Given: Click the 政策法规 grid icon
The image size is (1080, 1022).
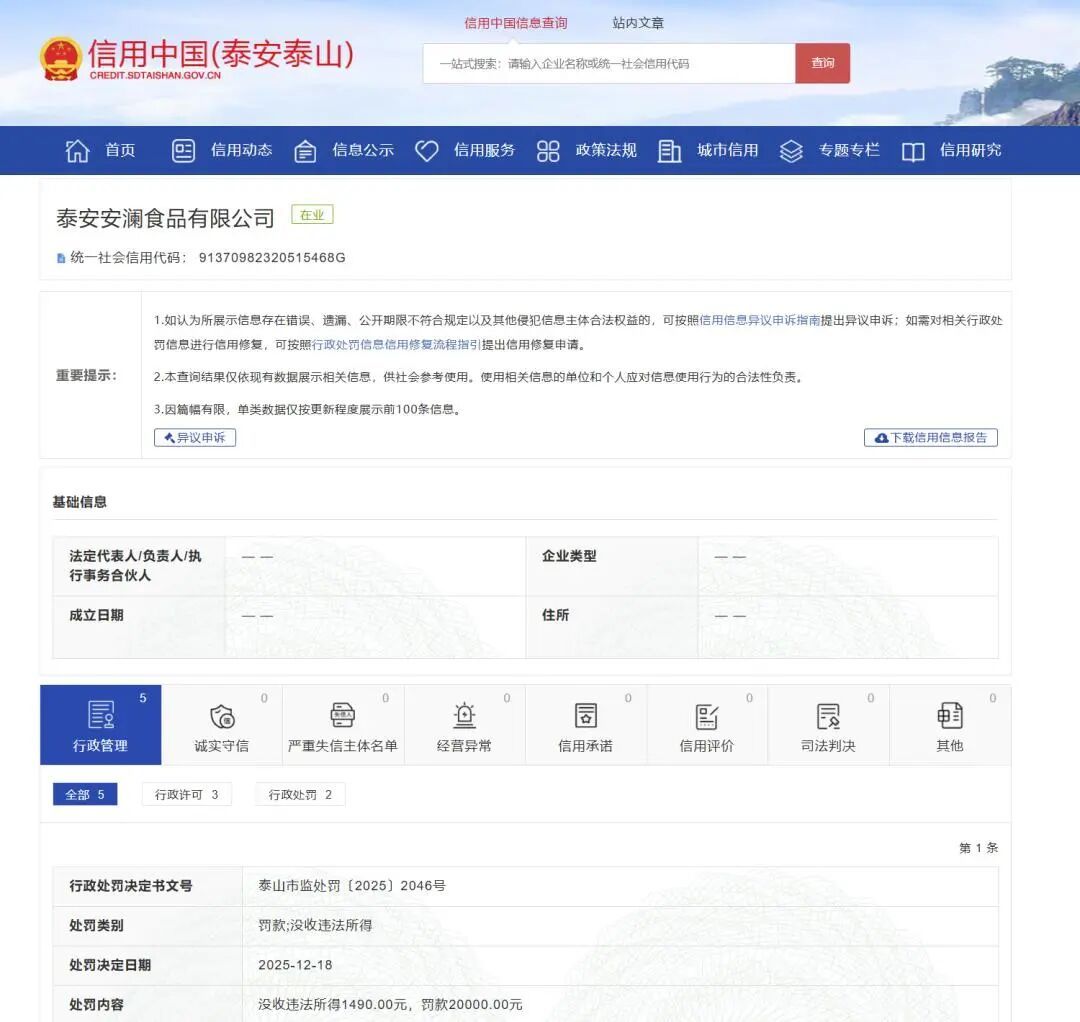Looking at the screenshot, I should coord(548,151).
